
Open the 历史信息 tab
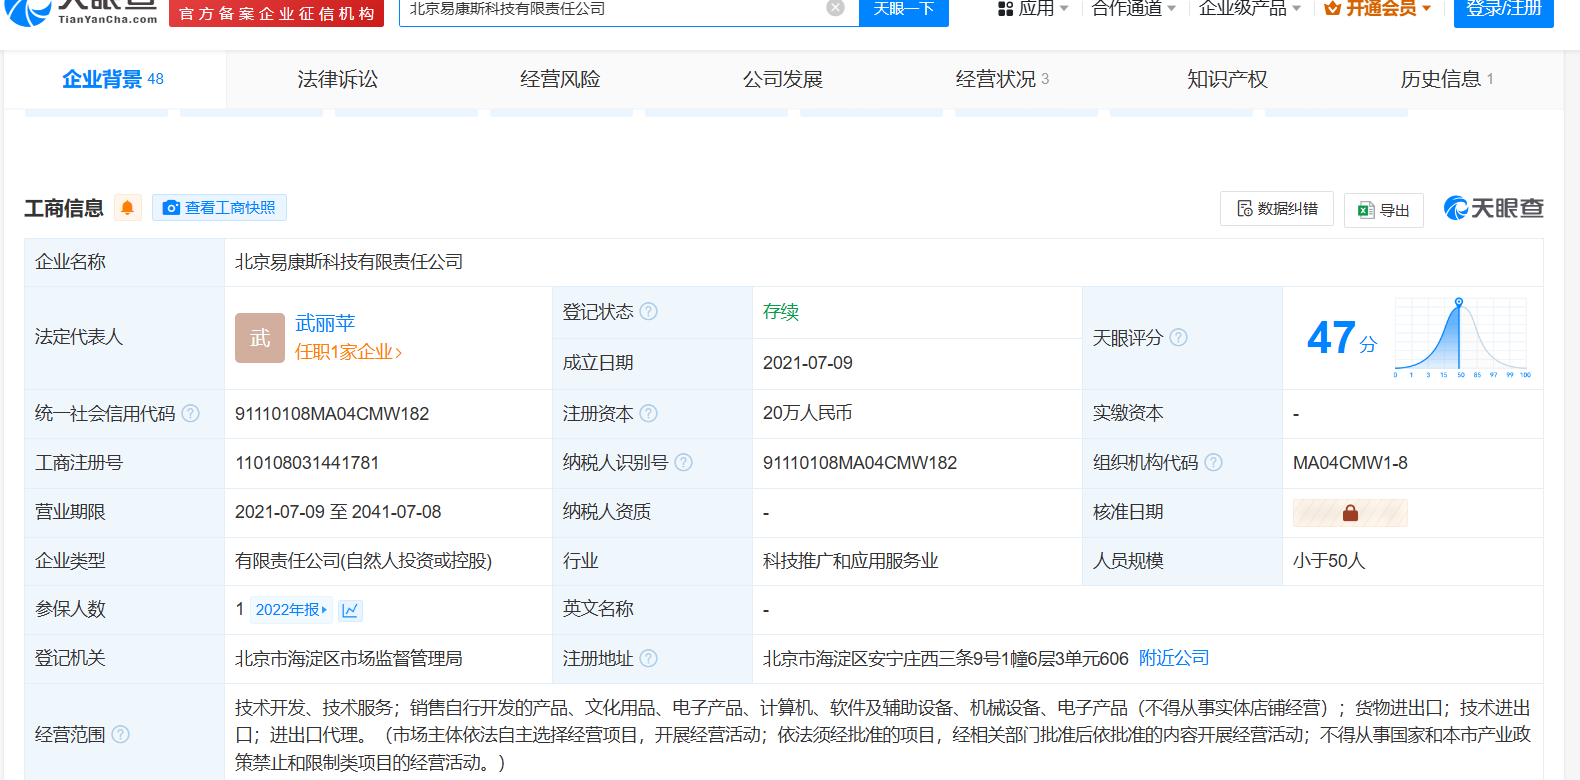pyautogui.click(x=1447, y=79)
